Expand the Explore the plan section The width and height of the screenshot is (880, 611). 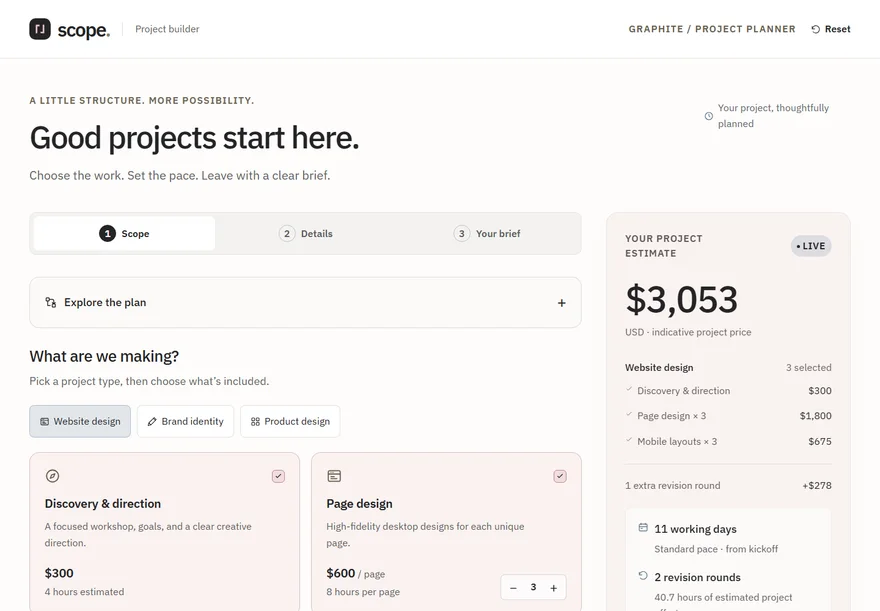click(x=305, y=302)
